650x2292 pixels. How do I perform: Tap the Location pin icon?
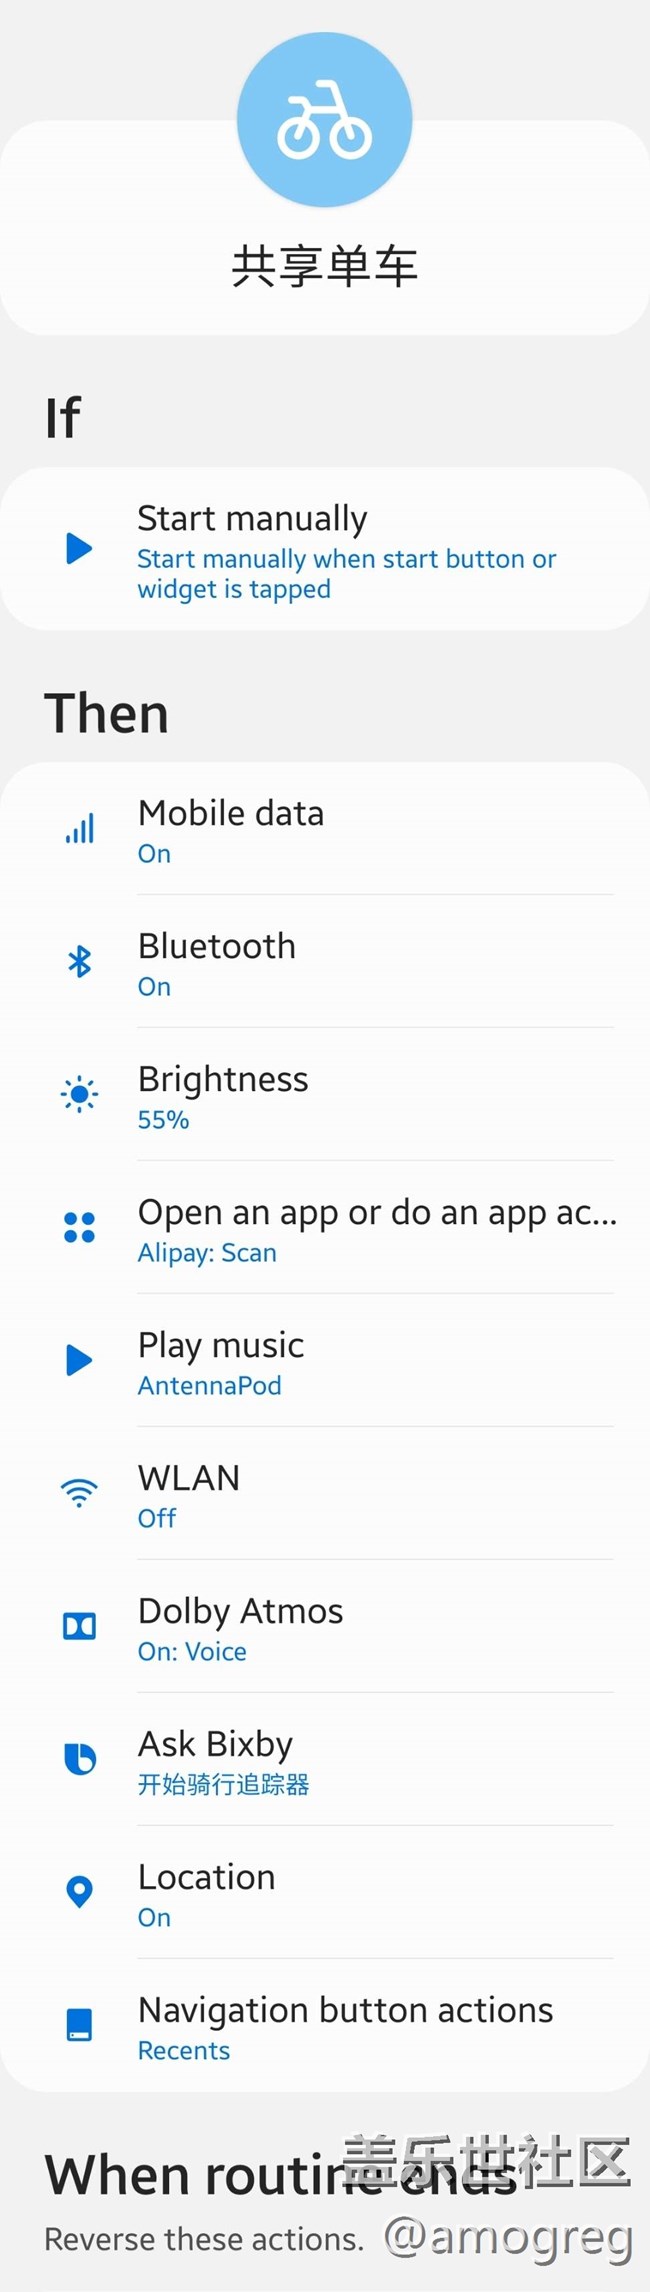coord(79,1892)
